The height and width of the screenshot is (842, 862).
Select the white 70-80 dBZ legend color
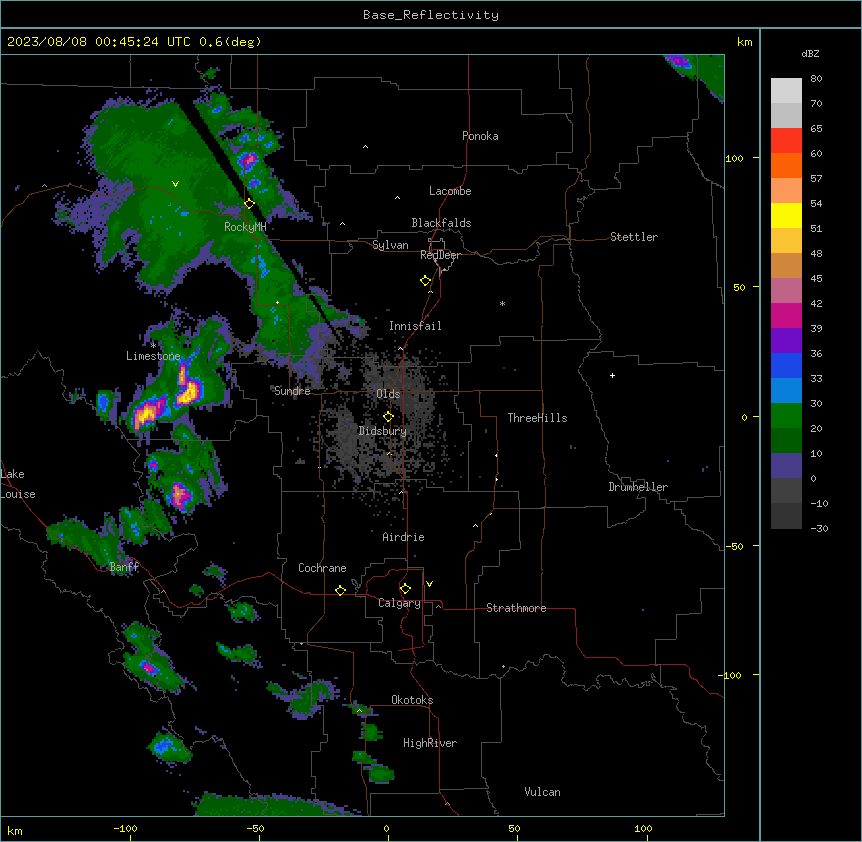tap(786, 90)
